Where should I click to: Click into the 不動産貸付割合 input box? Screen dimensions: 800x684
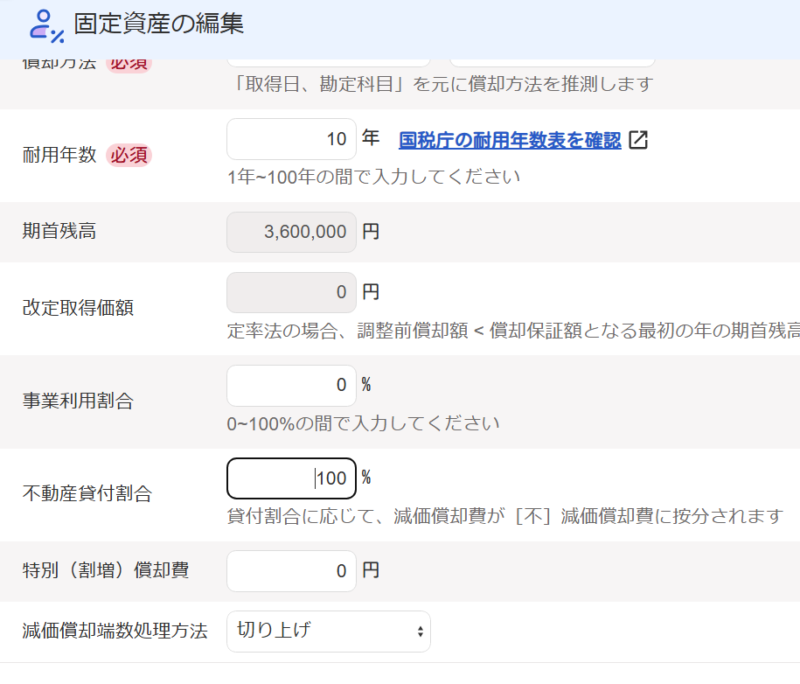(x=291, y=478)
